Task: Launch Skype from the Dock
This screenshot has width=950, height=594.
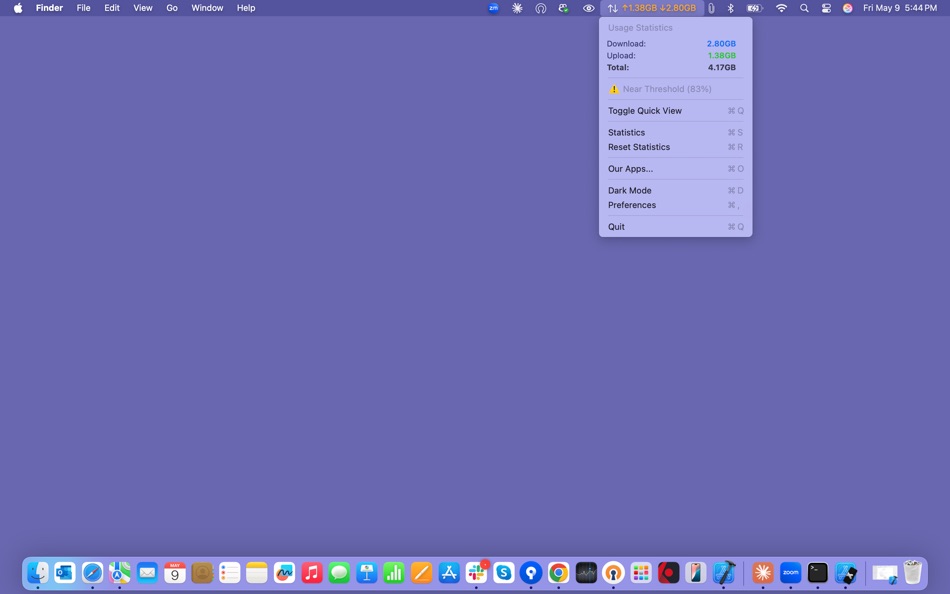Action: [x=505, y=573]
